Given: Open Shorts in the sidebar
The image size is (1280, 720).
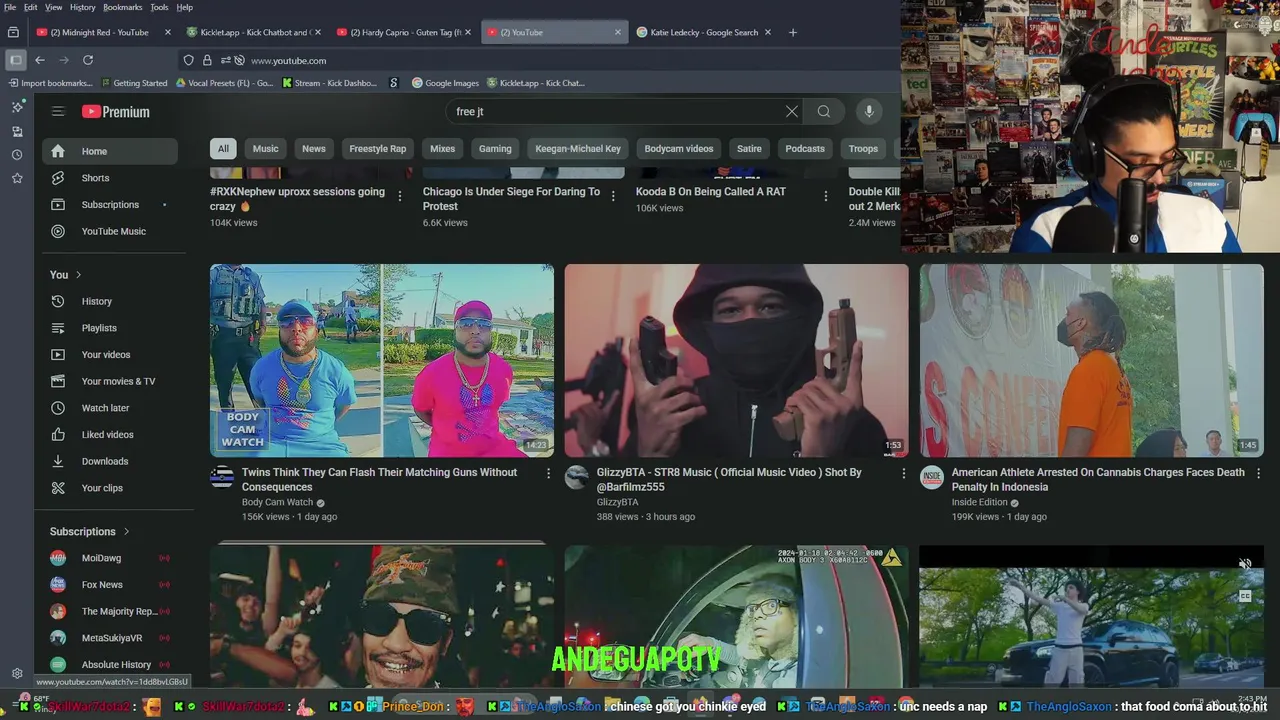Looking at the screenshot, I should pos(110,178).
